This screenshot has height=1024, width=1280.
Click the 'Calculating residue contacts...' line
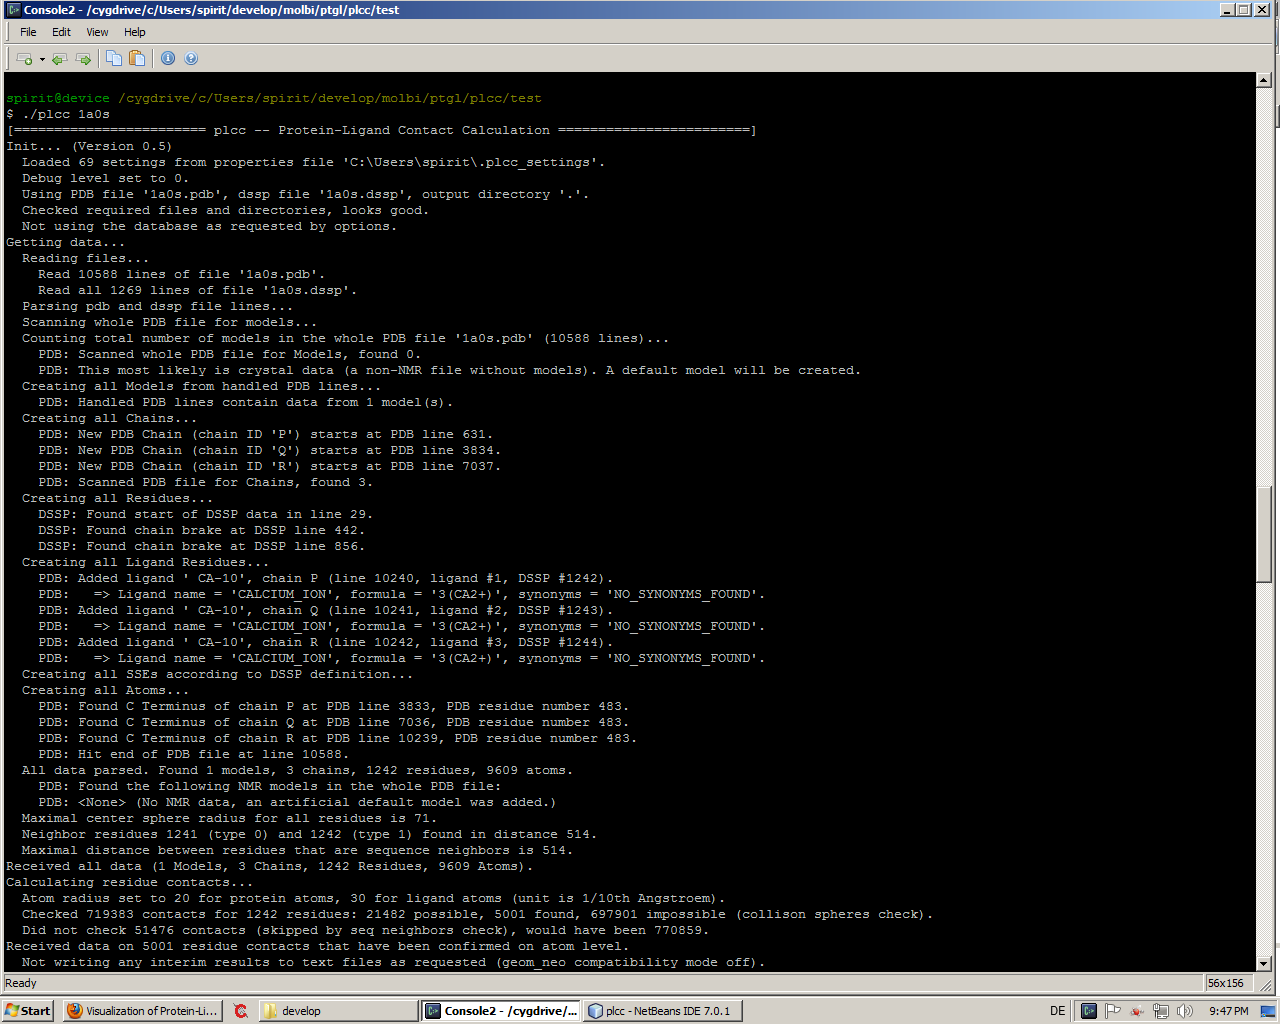click(130, 882)
